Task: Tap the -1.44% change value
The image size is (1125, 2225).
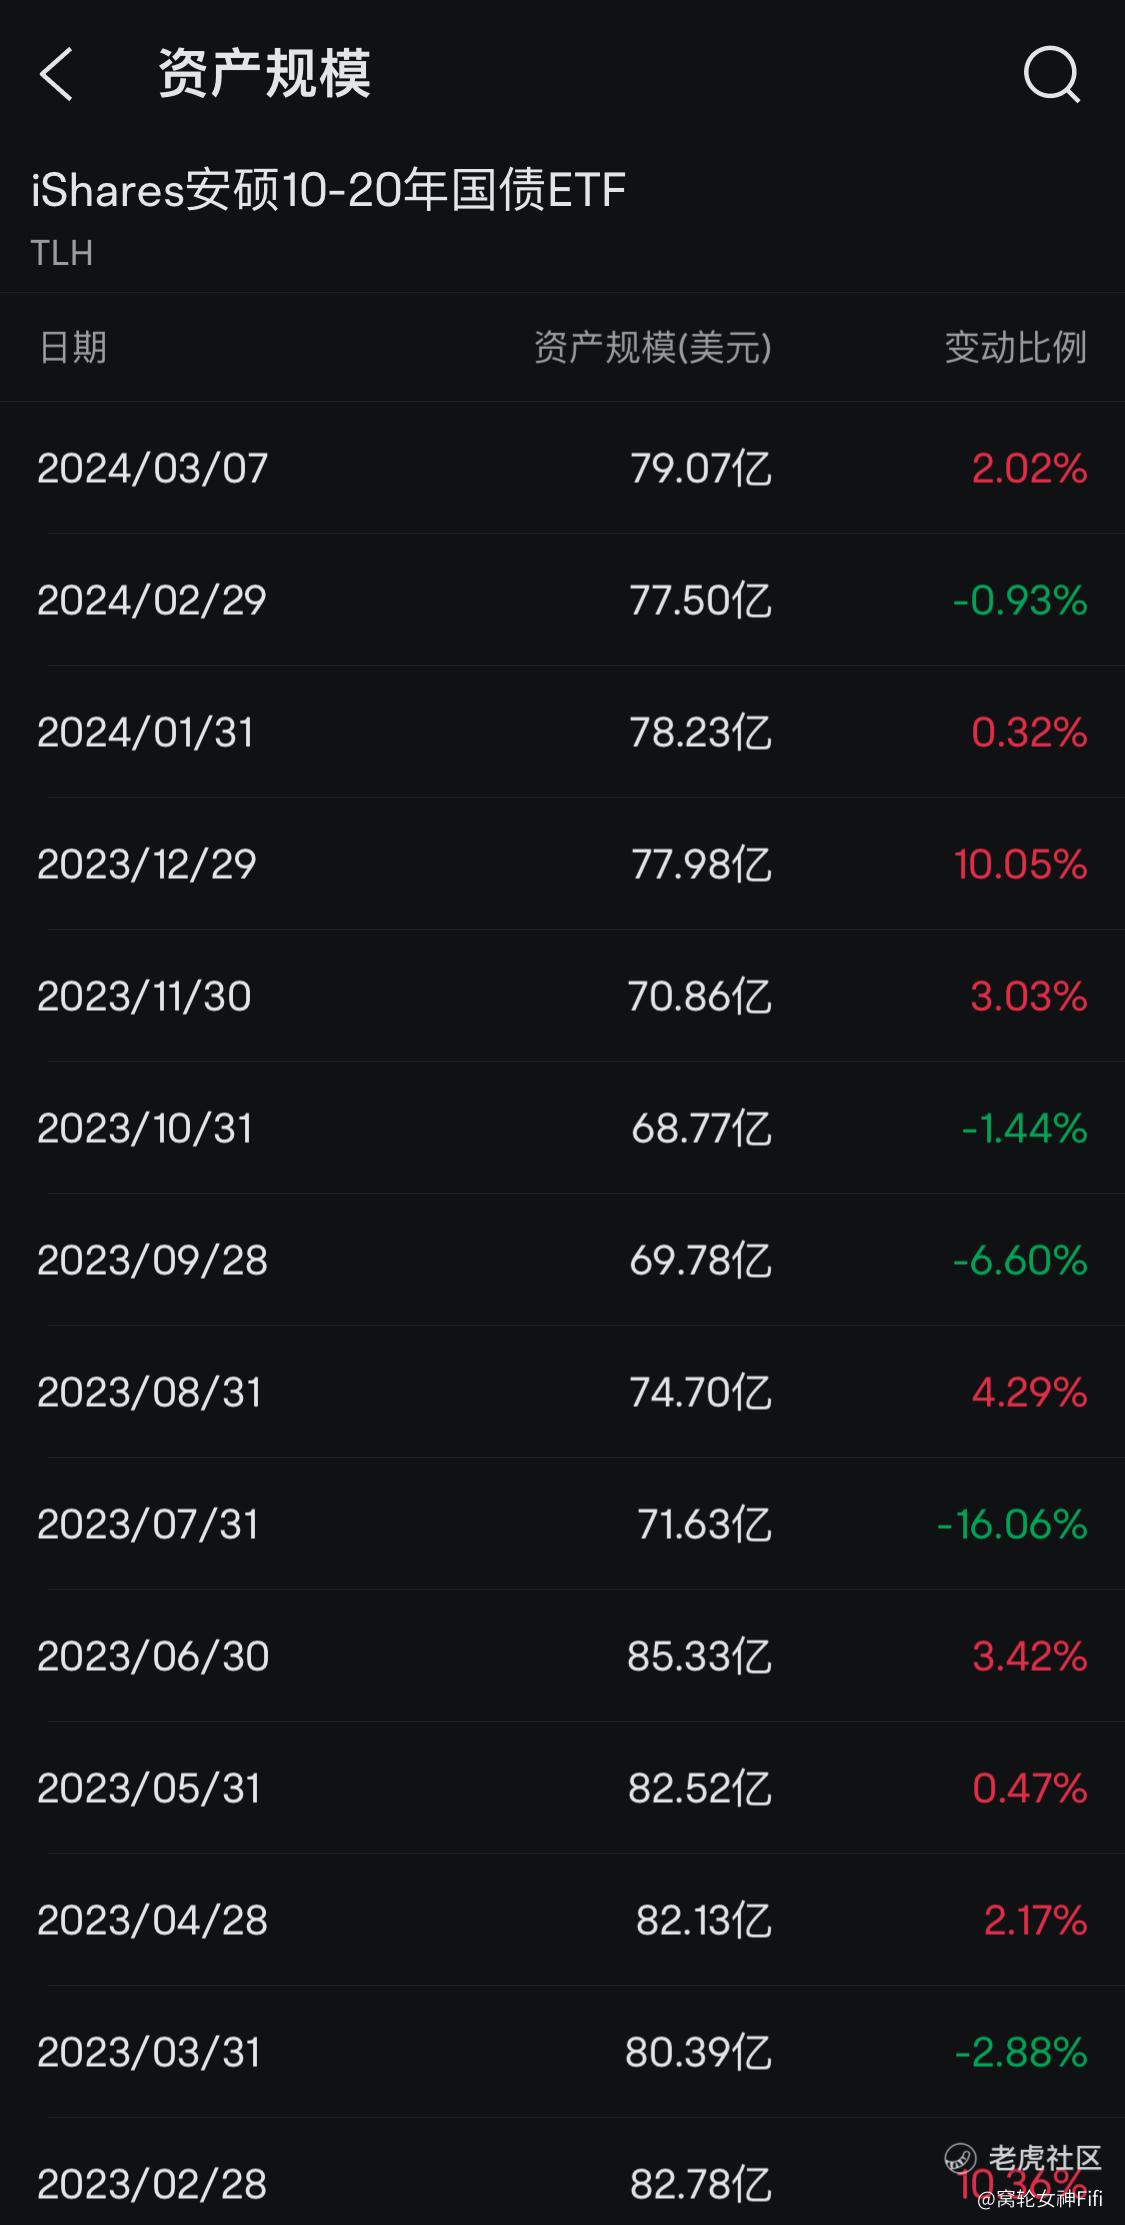Action: [1024, 1128]
